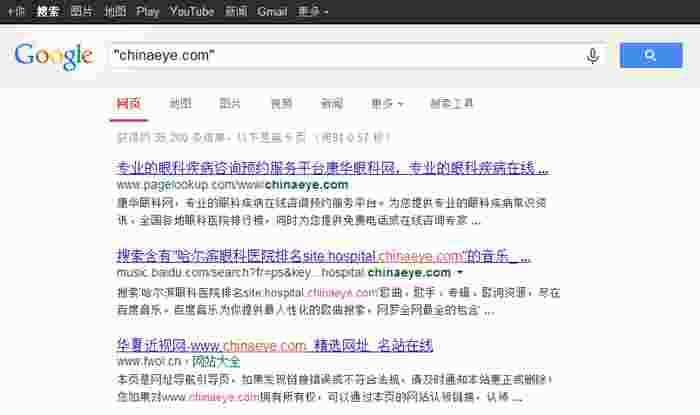Expand the 更多 dropdown in the results tabs
The width and height of the screenshot is (700, 415).
[387, 104]
